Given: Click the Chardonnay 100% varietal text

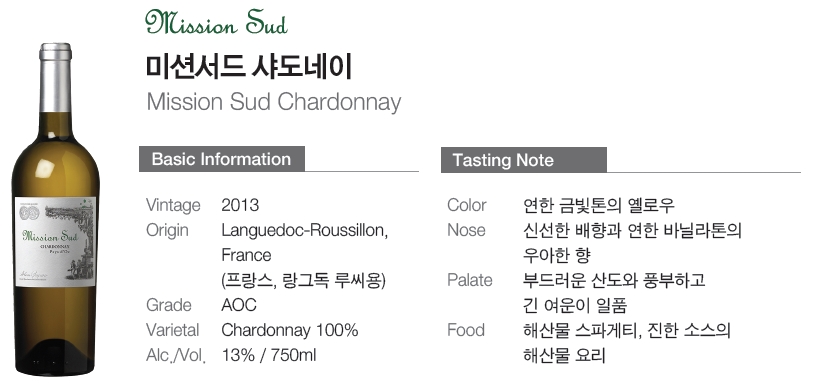Looking at the screenshot, I should pyautogui.click(x=290, y=330).
